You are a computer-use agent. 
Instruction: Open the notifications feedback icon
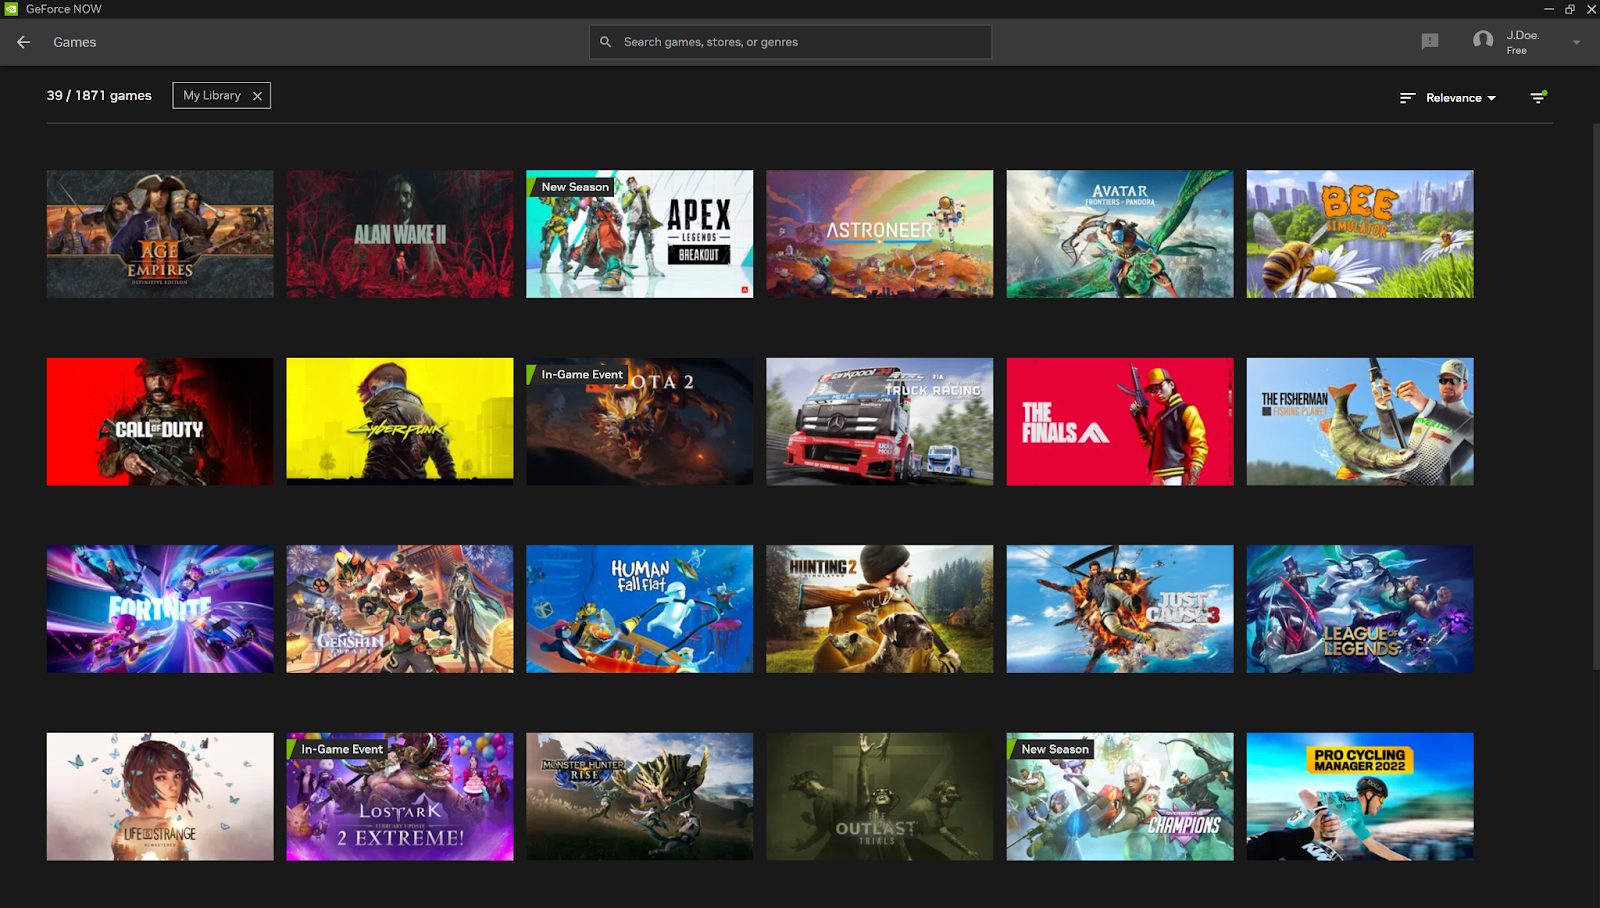(x=1430, y=41)
